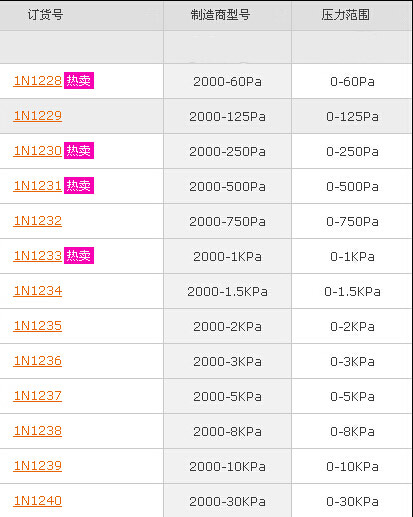Open order number 1N1236 link

38,361
